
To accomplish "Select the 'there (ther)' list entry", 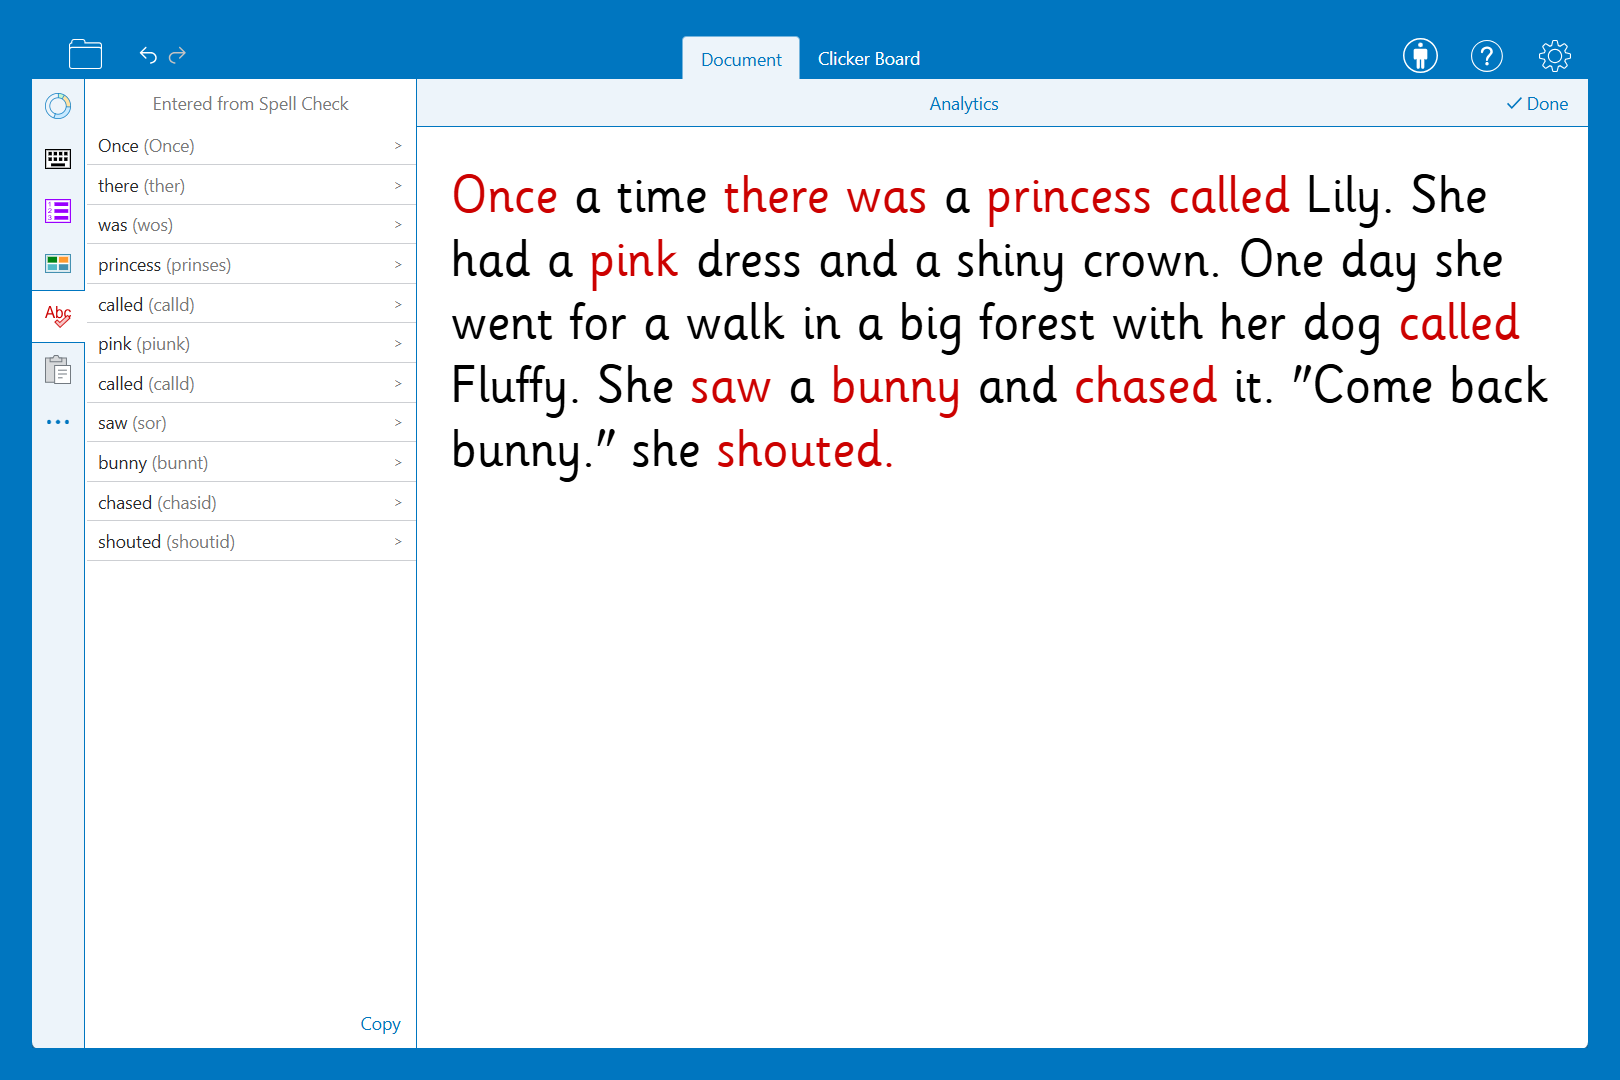I will (x=251, y=186).
